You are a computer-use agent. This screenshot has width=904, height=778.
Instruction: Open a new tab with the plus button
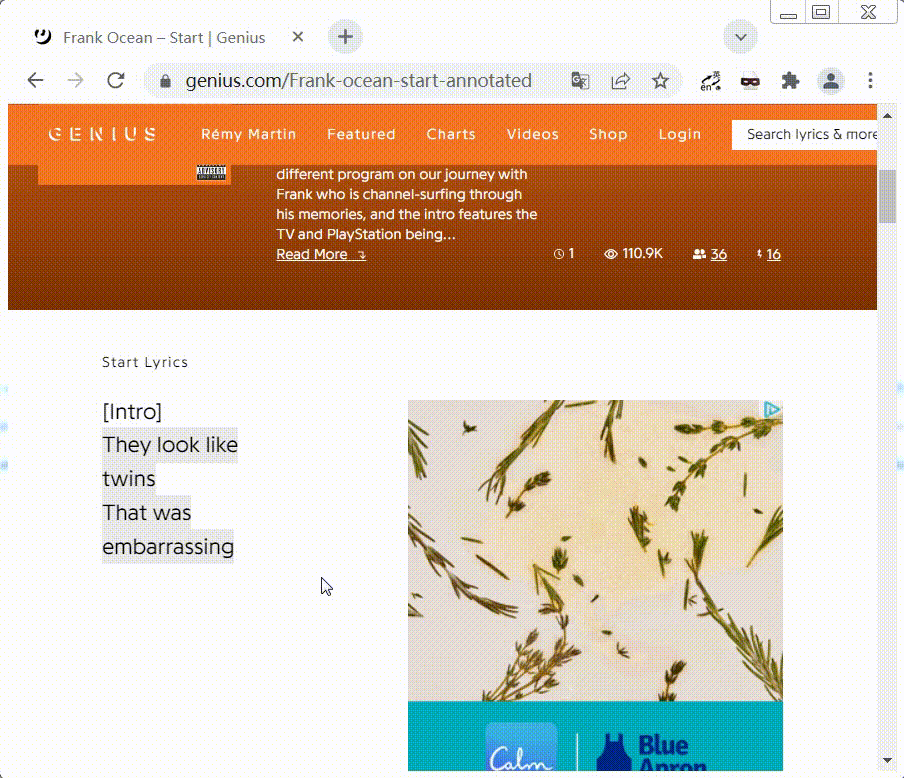coord(345,37)
